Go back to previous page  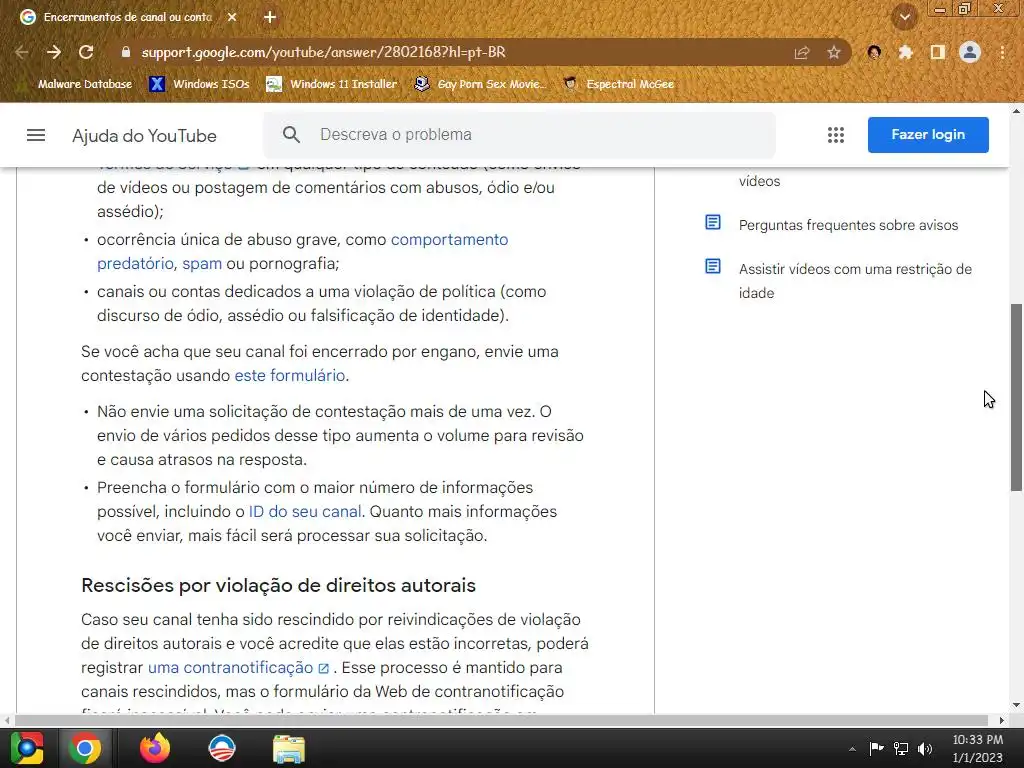(22, 52)
